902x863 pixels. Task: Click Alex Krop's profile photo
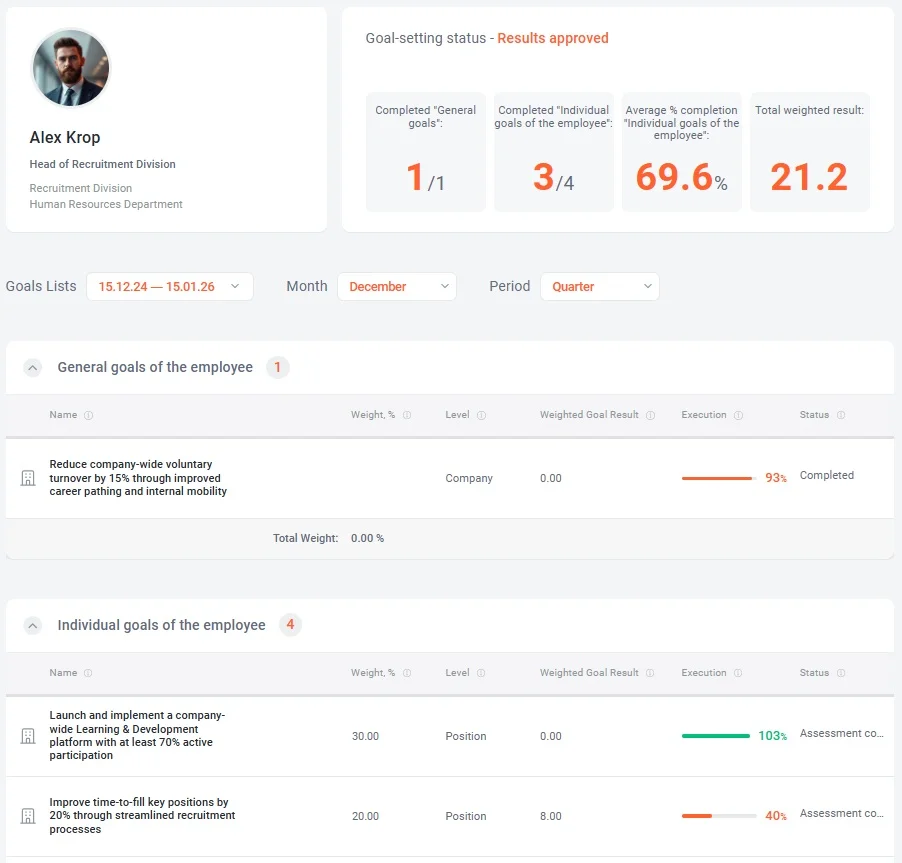coord(70,68)
